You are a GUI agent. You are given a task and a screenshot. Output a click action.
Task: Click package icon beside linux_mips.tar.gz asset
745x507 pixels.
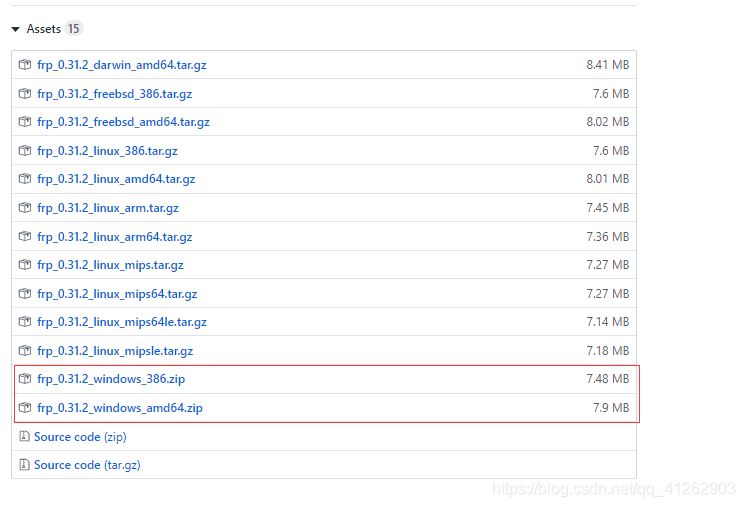click(x=25, y=265)
